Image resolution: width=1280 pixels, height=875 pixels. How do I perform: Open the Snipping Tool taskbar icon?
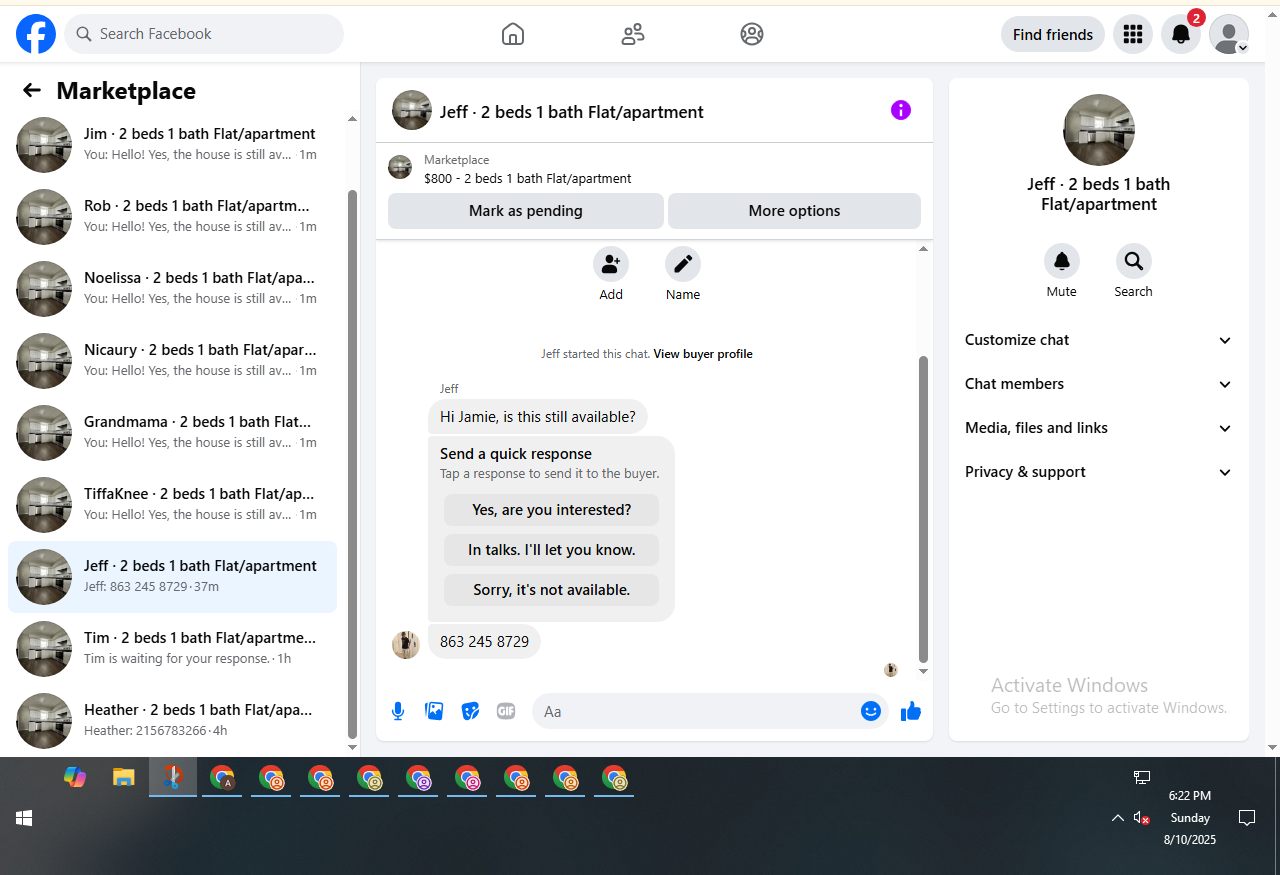tap(173, 777)
